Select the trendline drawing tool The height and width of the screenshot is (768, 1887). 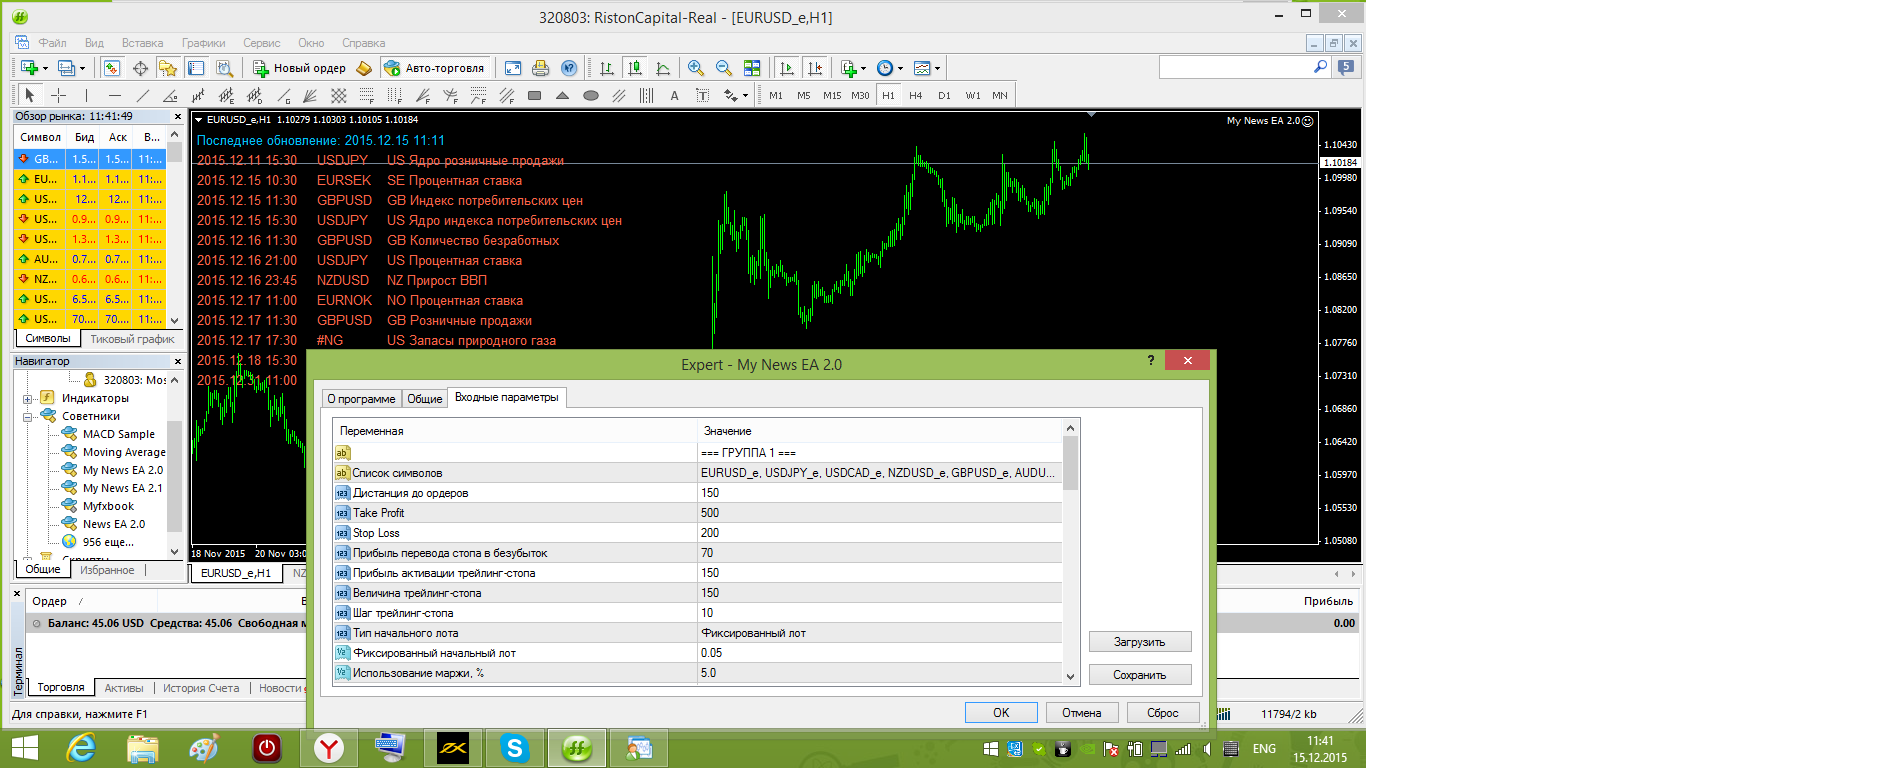[x=143, y=95]
